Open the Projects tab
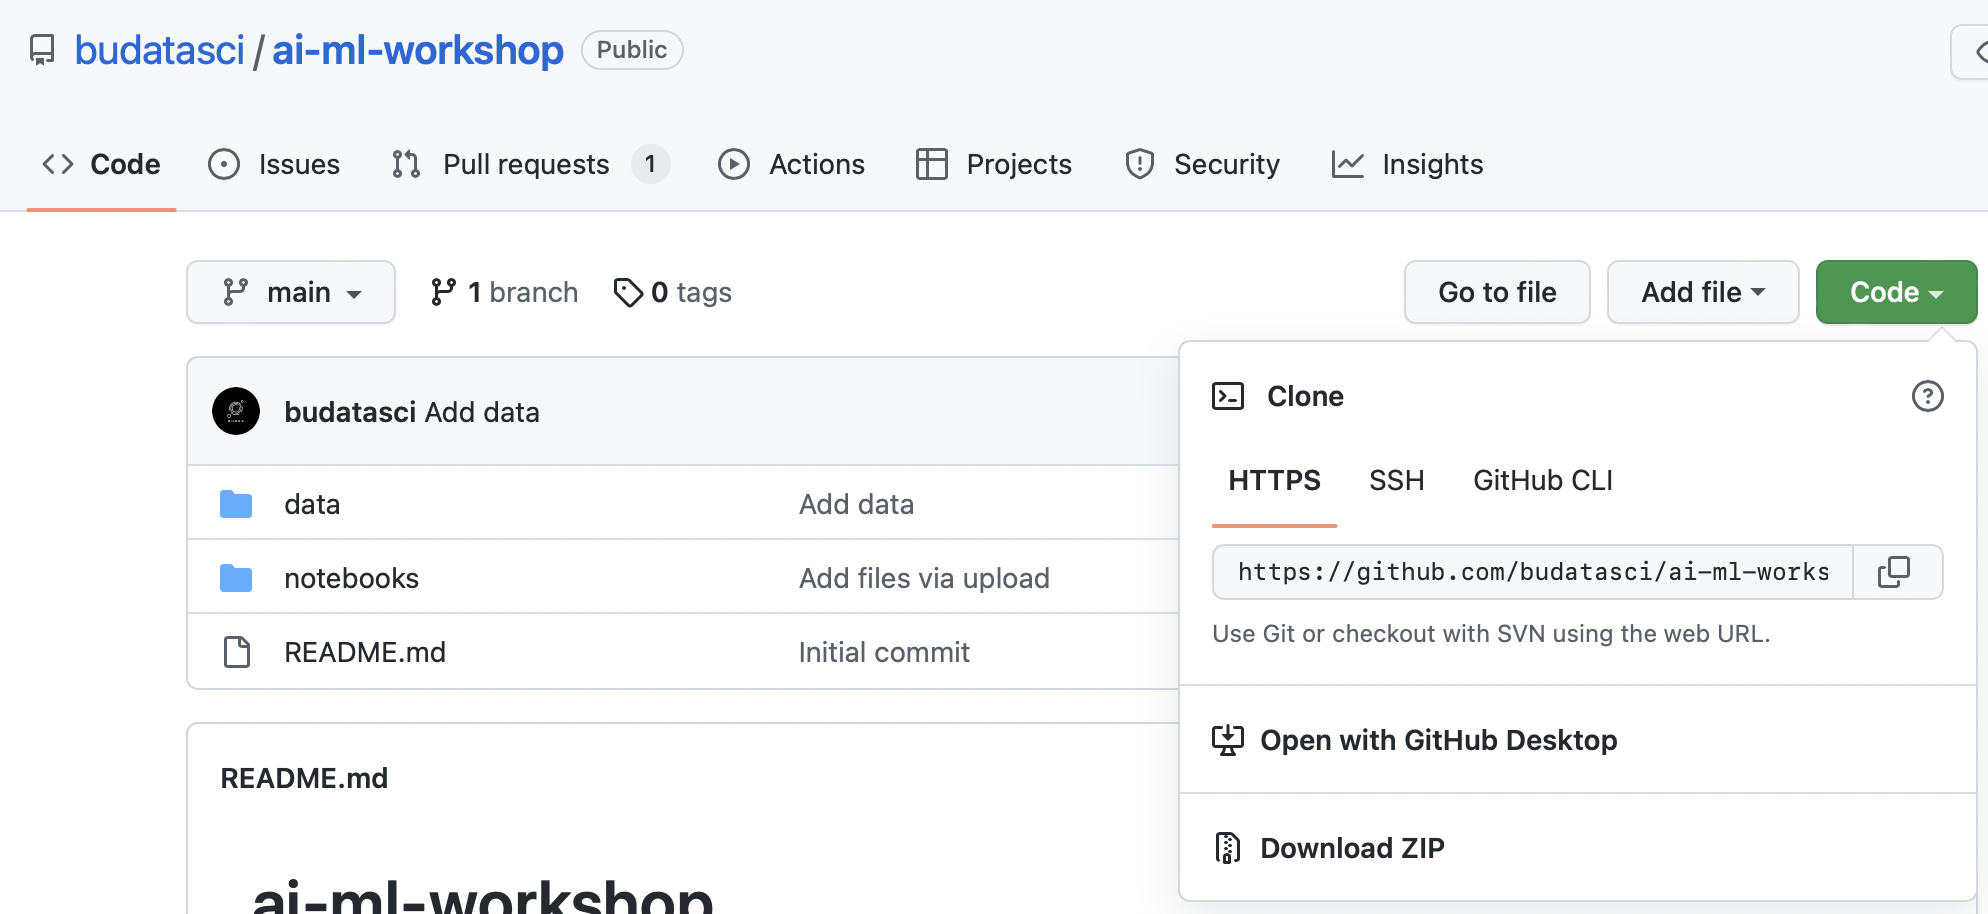The width and height of the screenshot is (1988, 914). click(x=993, y=164)
